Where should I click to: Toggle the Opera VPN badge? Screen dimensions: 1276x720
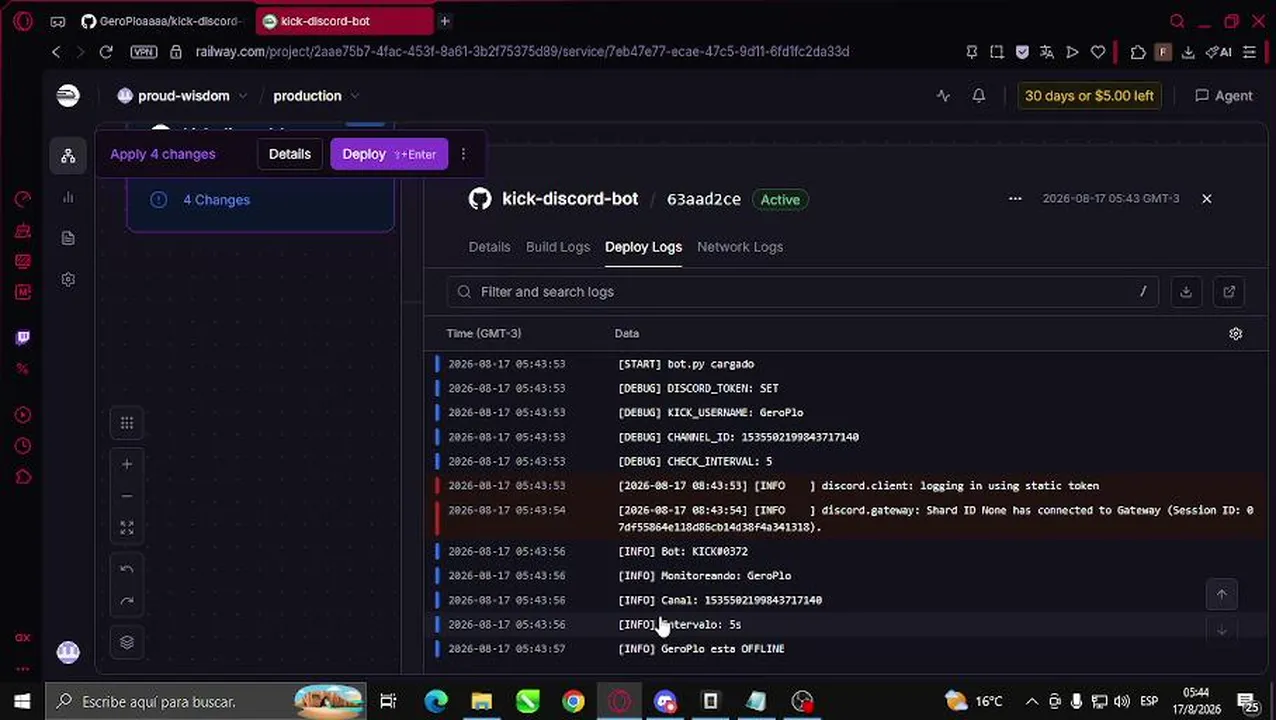[x=143, y=52]
